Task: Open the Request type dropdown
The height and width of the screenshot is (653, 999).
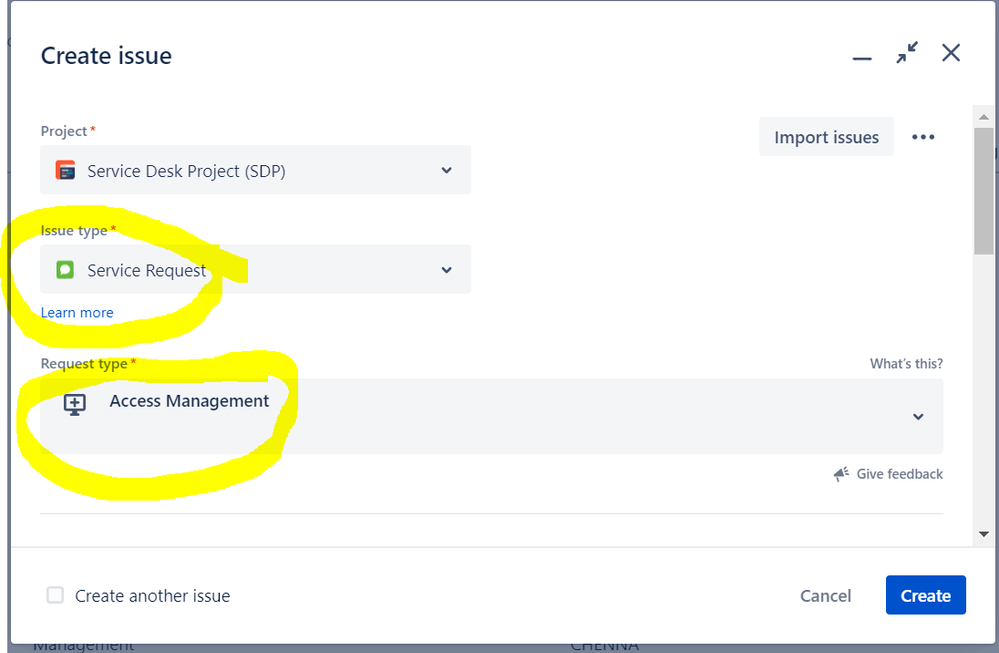Action: pyautogui.click(x=491, y=416)
